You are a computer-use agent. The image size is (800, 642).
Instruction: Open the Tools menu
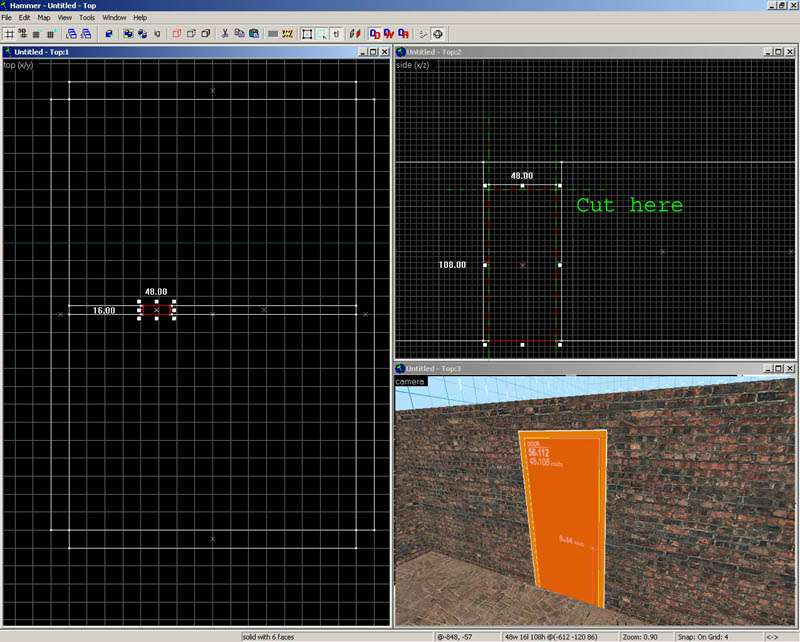pyautogui.click(x=87, y=18)
